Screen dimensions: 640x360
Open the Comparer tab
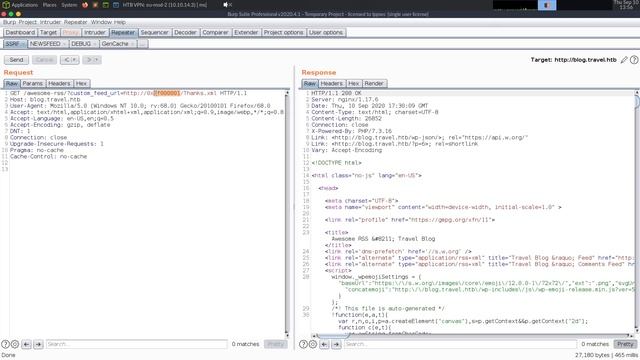coord(216,32)
